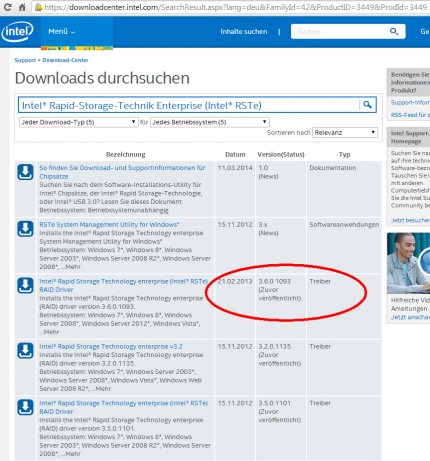The image size is (430, 461).
Task: Click the blue magnifier in downloads search box
Action: coord(367,105)
